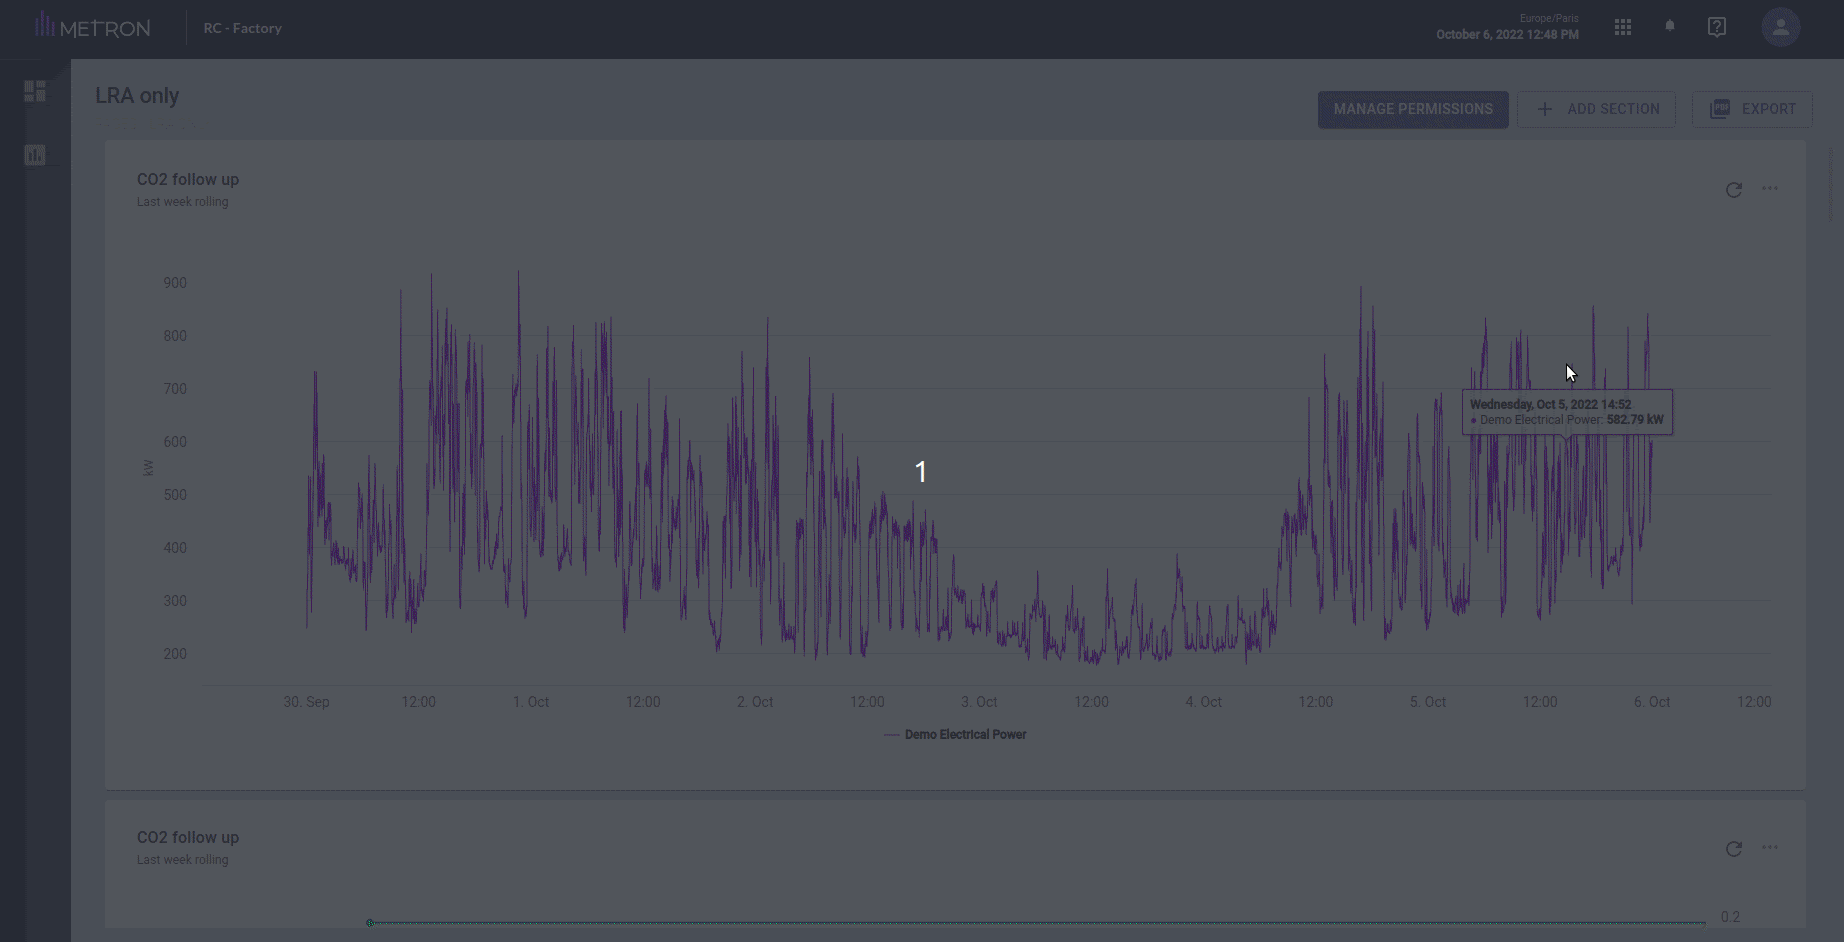Open the help question mark icon

tap(1716, 28)
